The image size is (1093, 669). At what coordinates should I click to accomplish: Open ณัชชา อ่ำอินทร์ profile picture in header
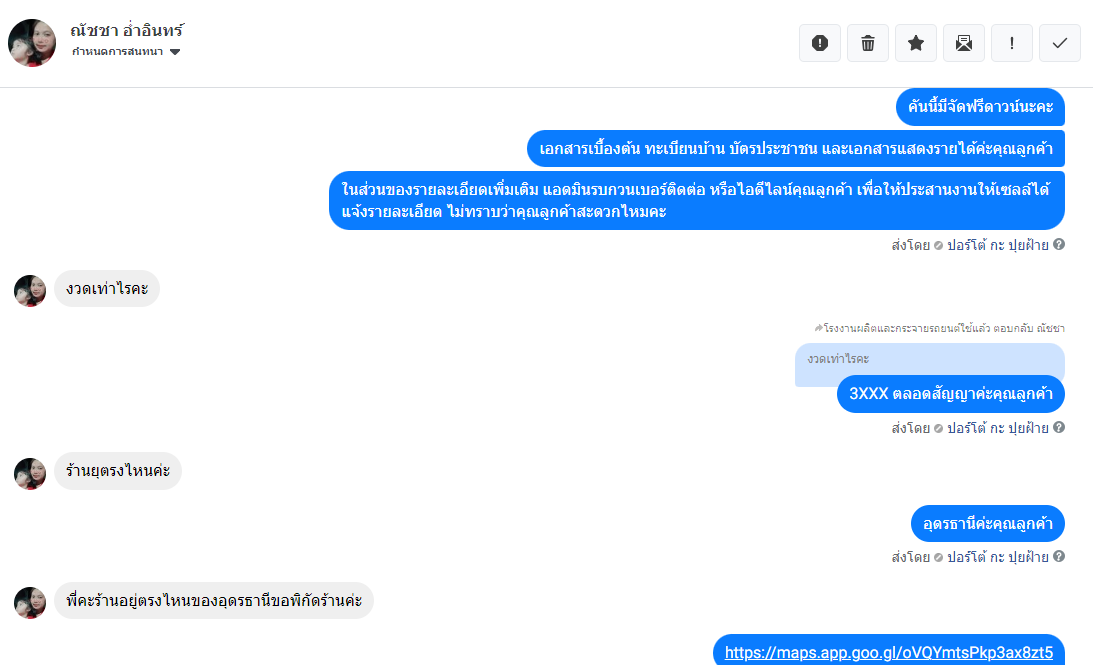[32, 43]
